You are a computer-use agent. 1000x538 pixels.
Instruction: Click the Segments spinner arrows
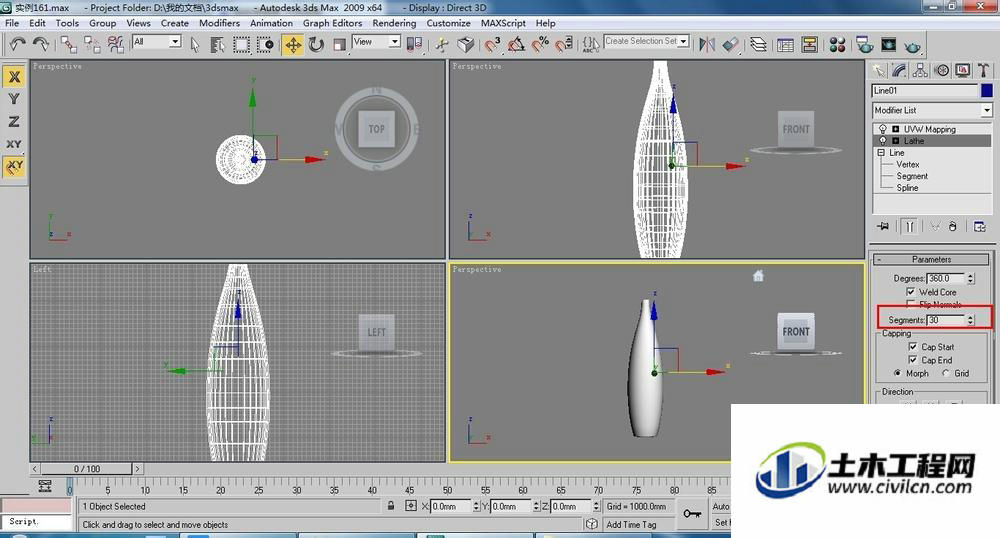(970, 320)
